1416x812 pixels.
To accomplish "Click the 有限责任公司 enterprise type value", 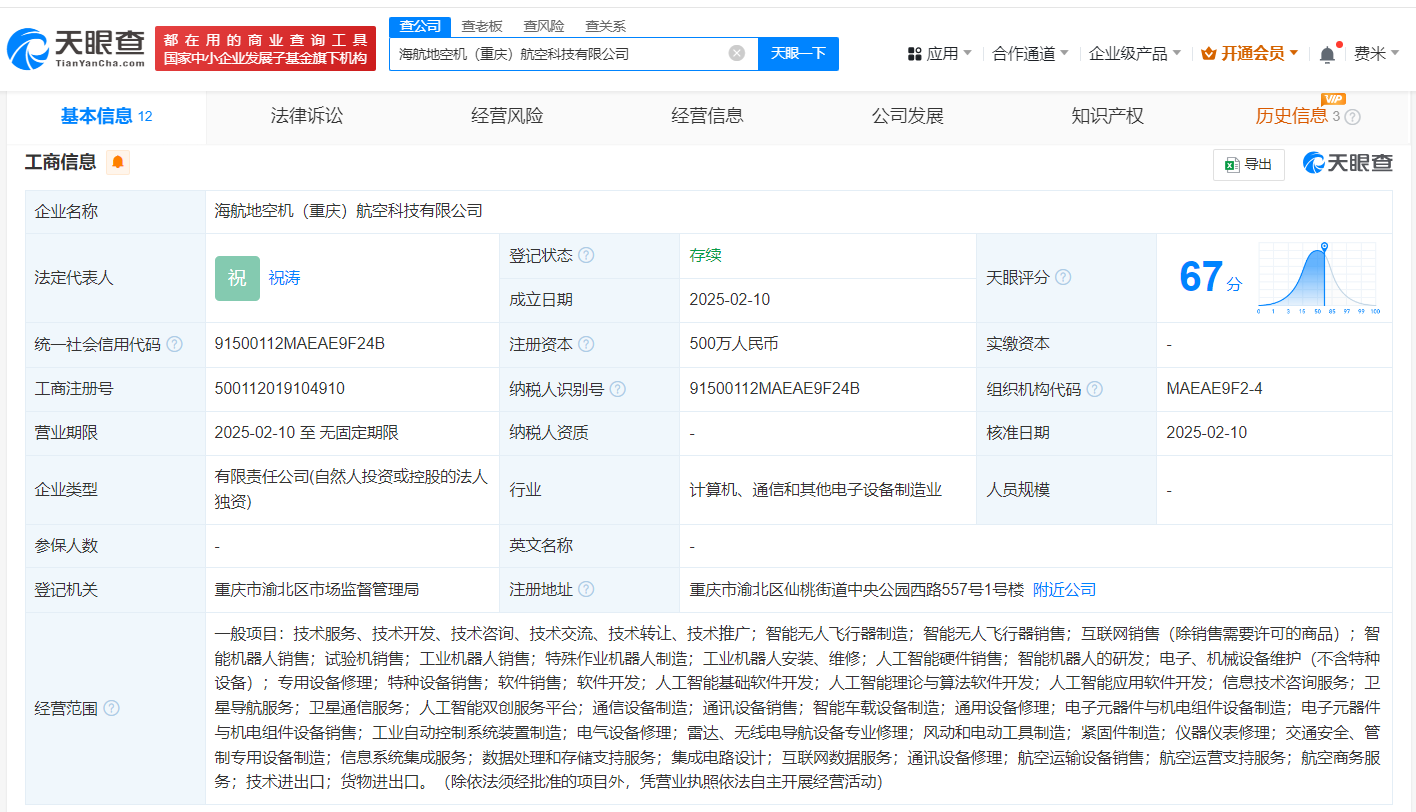I will coord(351,490).
